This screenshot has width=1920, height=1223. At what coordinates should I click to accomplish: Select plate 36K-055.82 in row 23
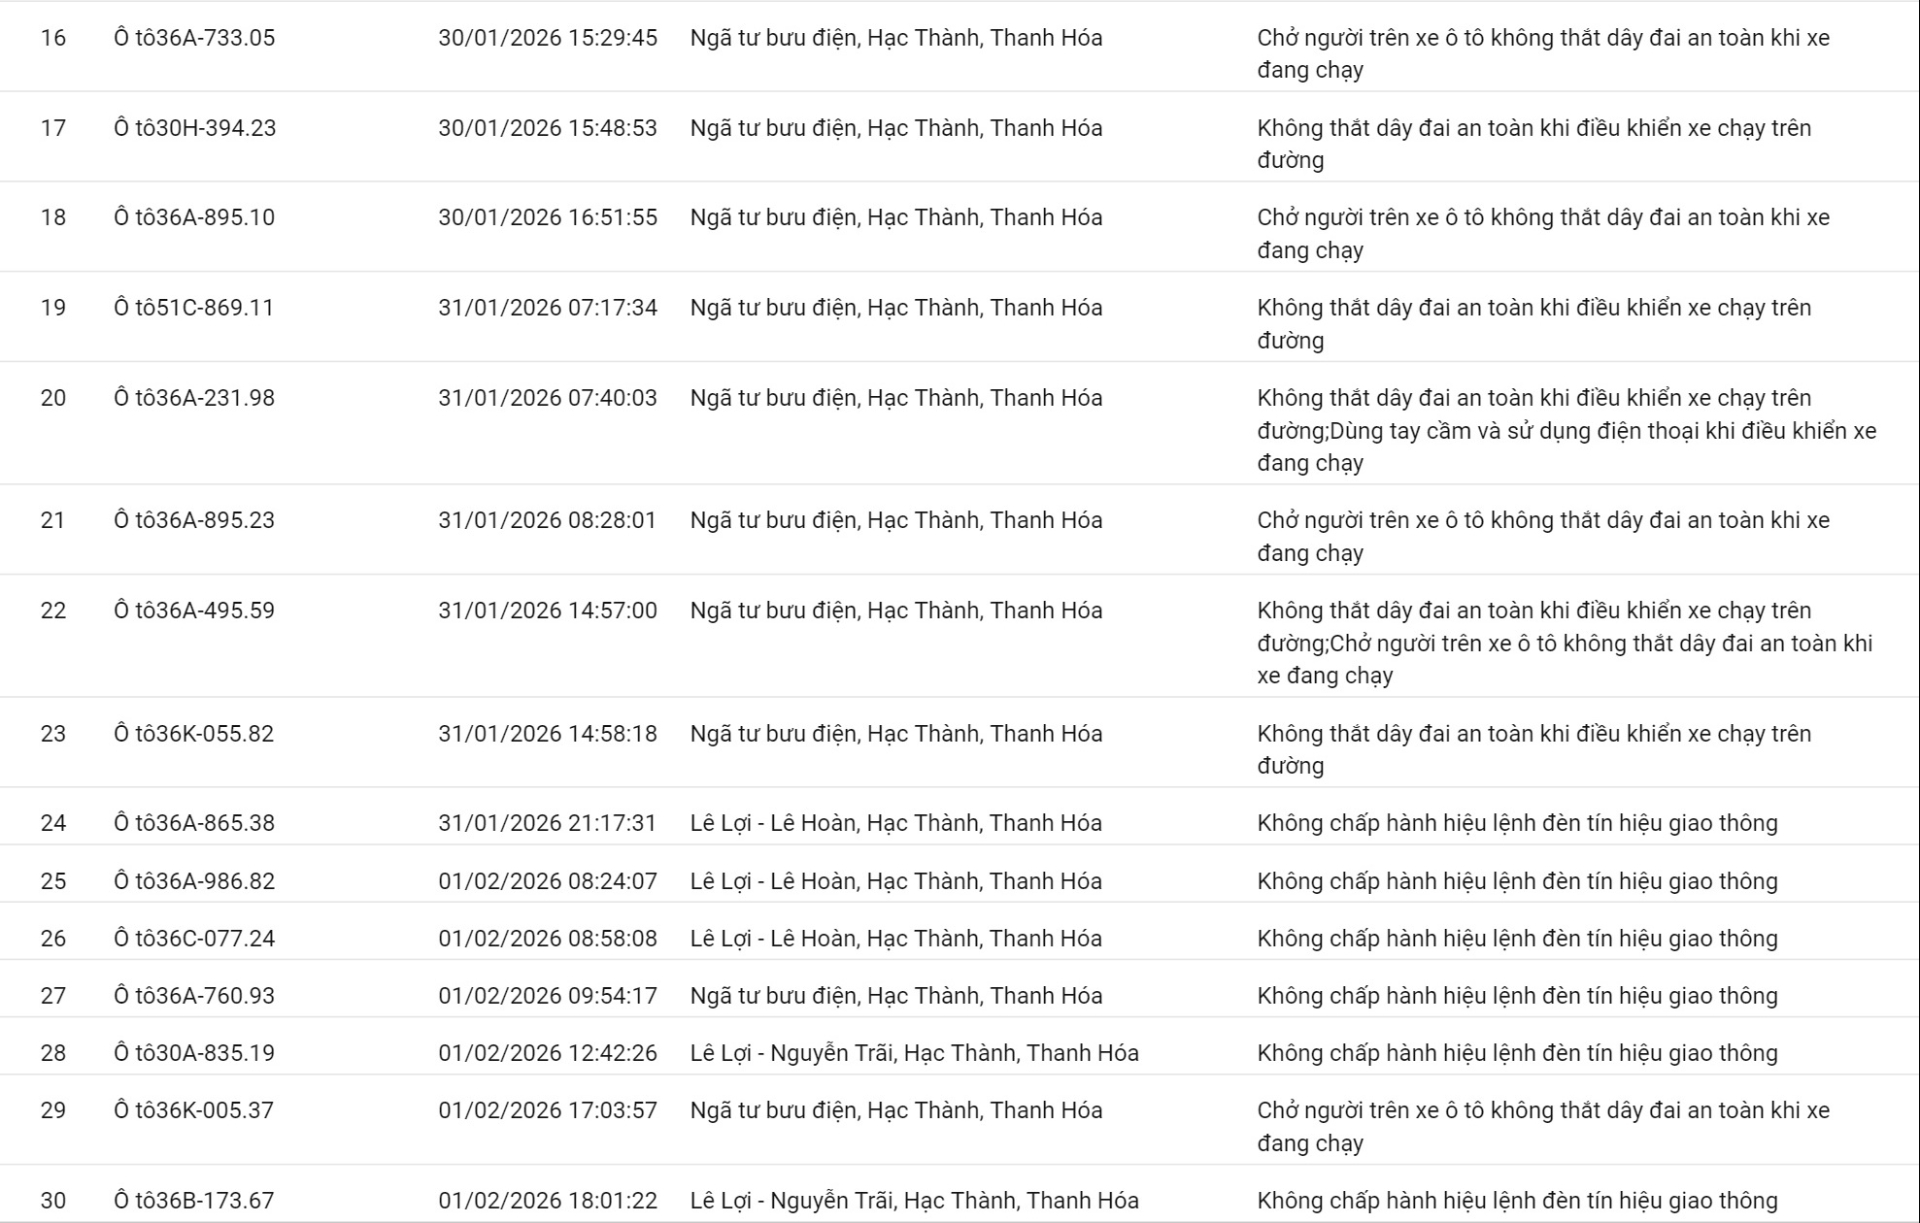[x=194, y=734]
